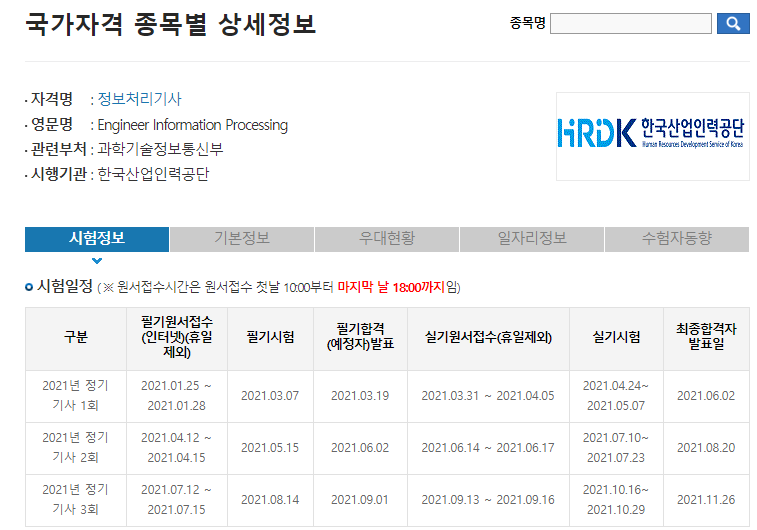Click the 필기합격(예정자)발표 column header
Screen dimensions: 757x530
pos(360,337)
